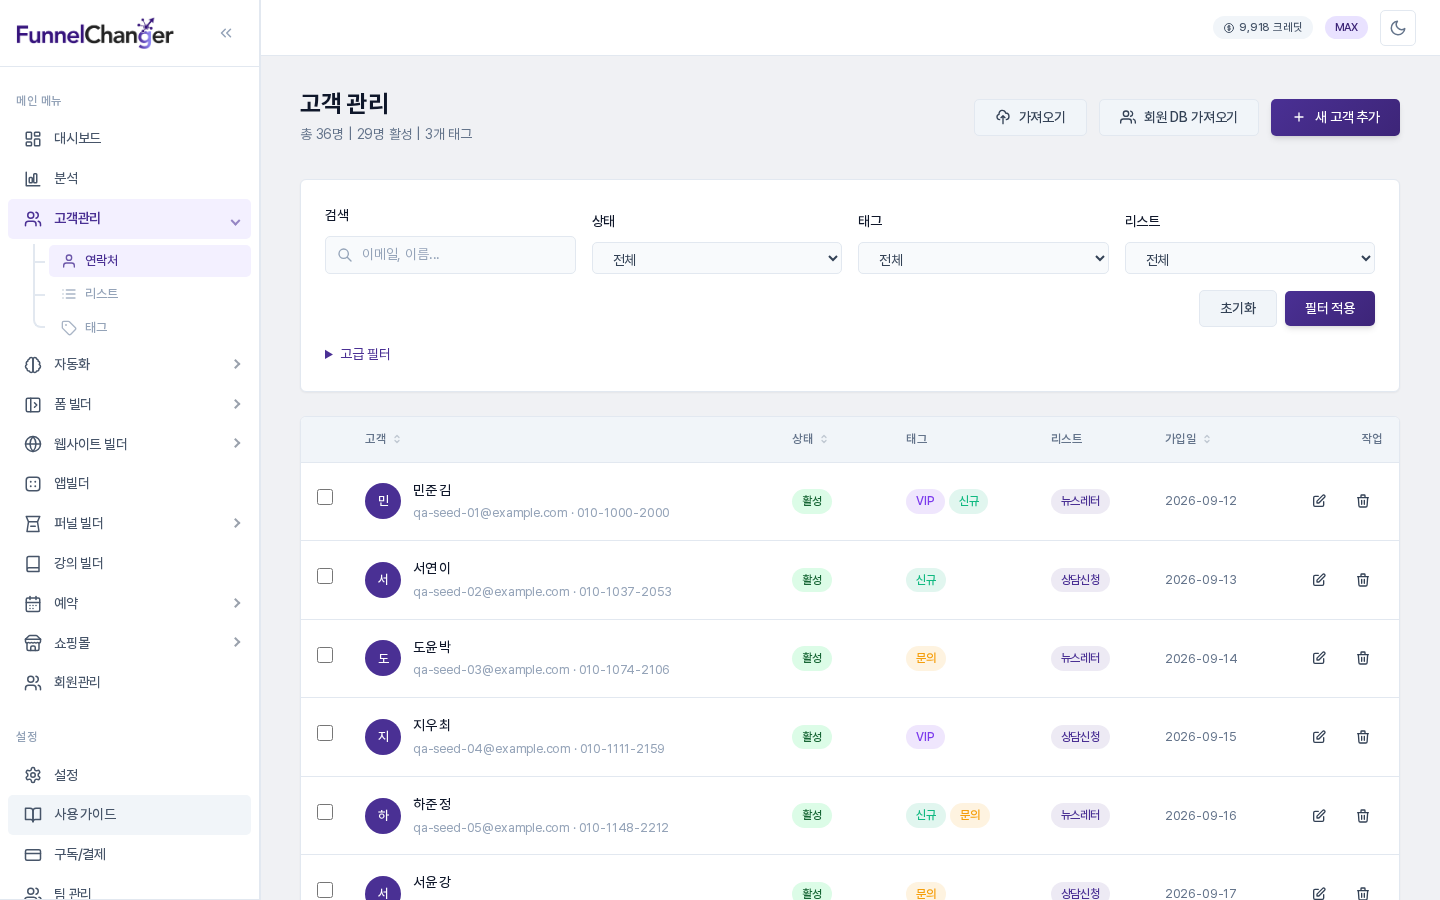Open 대시보드 in the main menu
The height and width of the screenshot is (900, 1440).
pyautogui.click(x=130, y=139)
